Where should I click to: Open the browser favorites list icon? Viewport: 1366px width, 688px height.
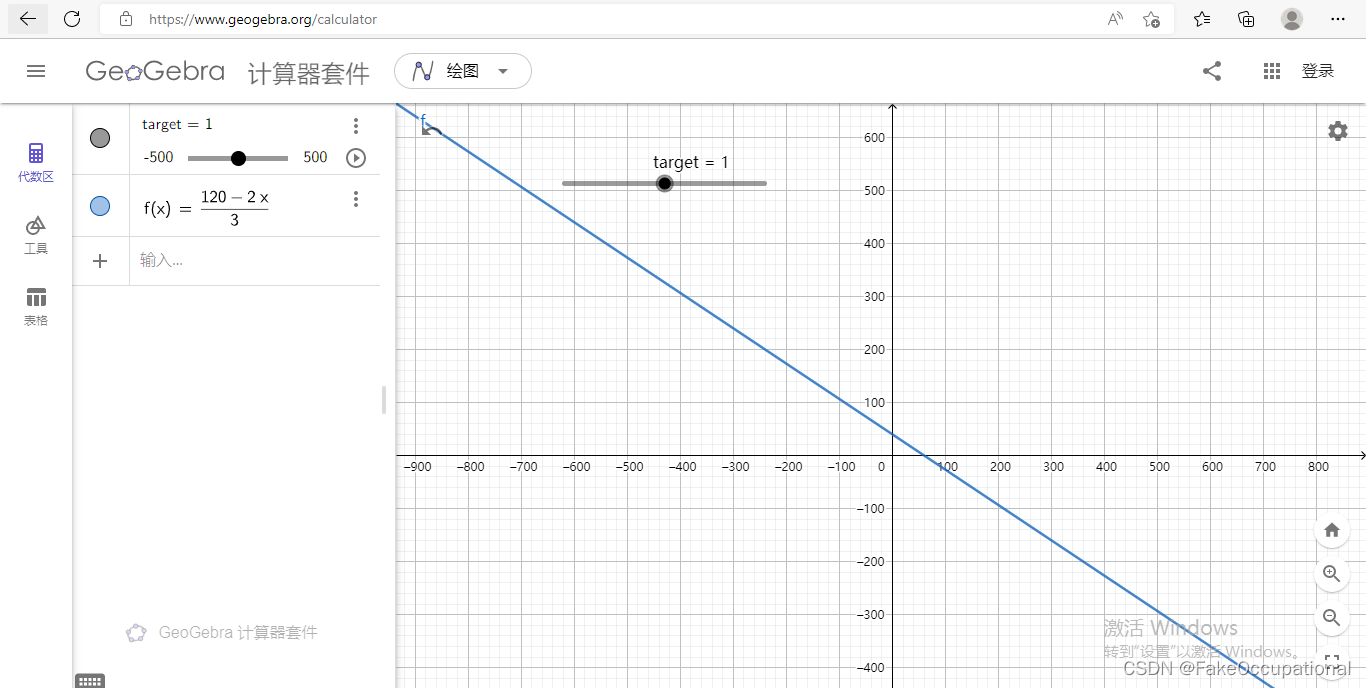point(1202,19)
